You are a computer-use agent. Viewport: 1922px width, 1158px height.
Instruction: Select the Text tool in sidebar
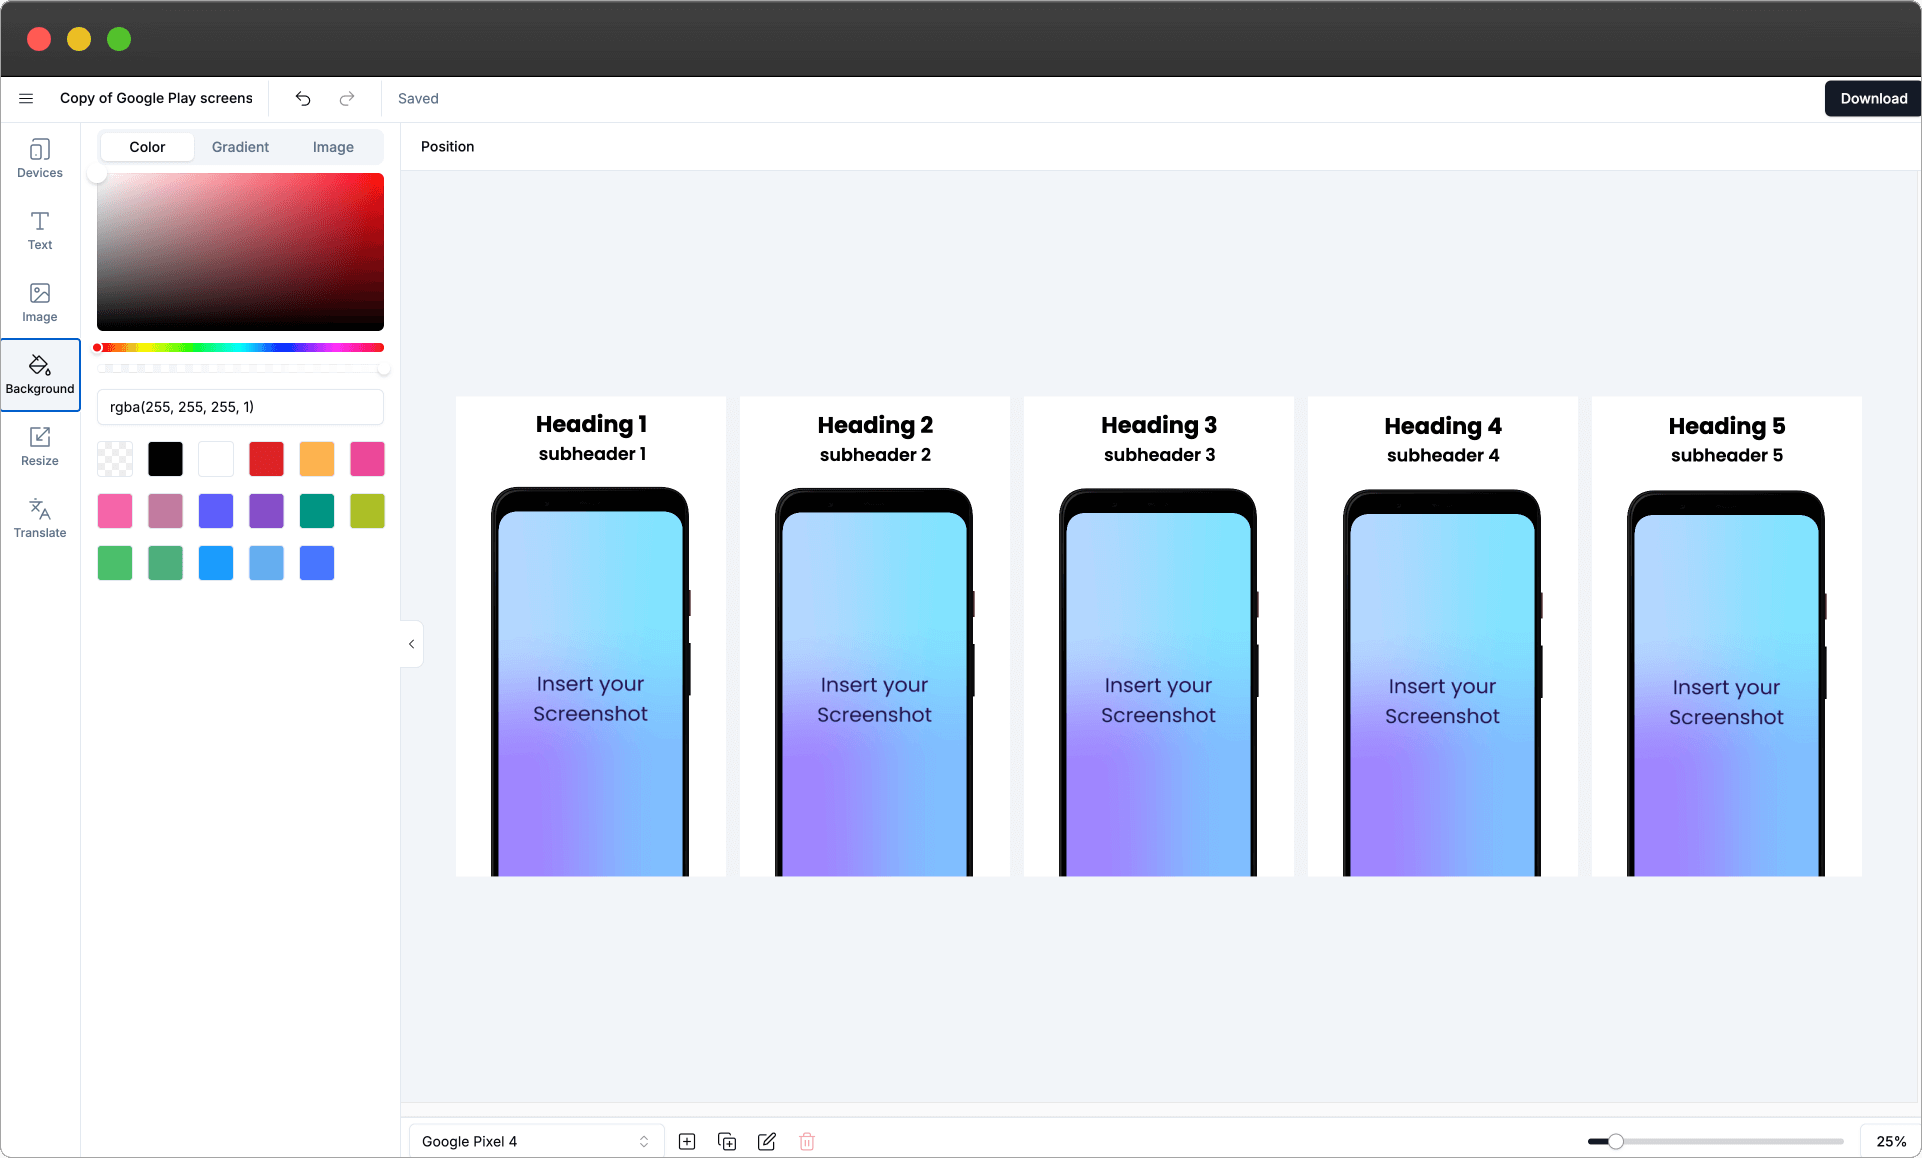click(40, 230)
